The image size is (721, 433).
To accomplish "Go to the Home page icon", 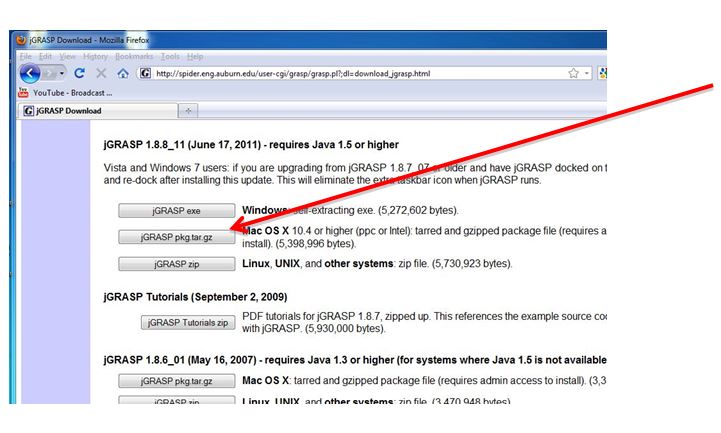I will 122,73.
